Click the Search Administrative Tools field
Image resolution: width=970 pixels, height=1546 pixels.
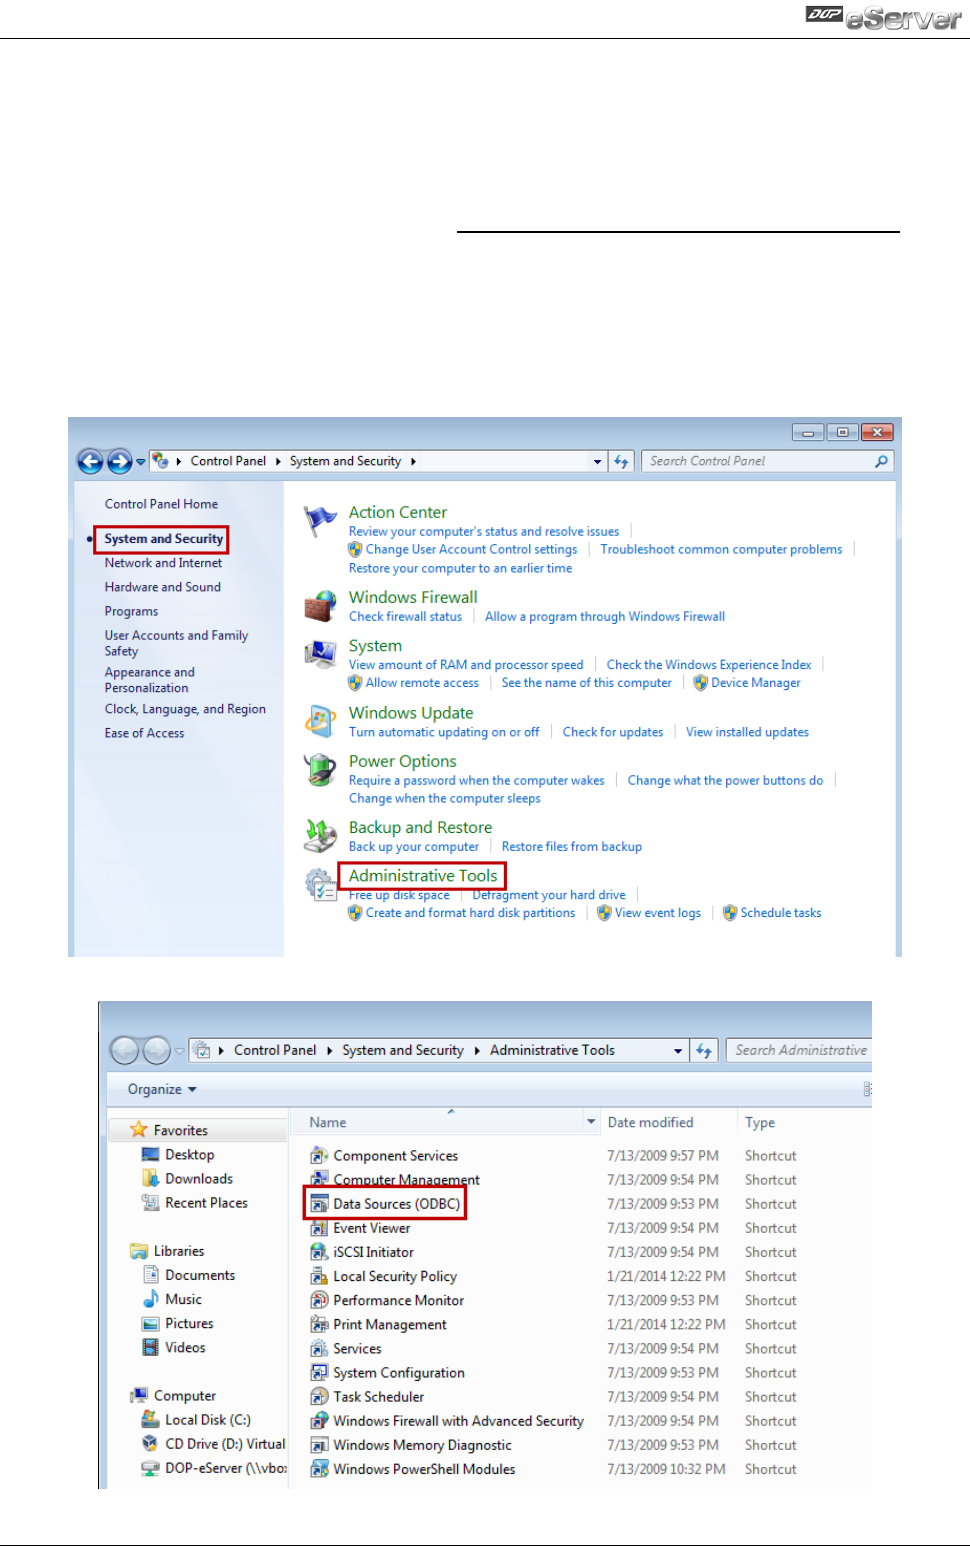[798, 1050]
